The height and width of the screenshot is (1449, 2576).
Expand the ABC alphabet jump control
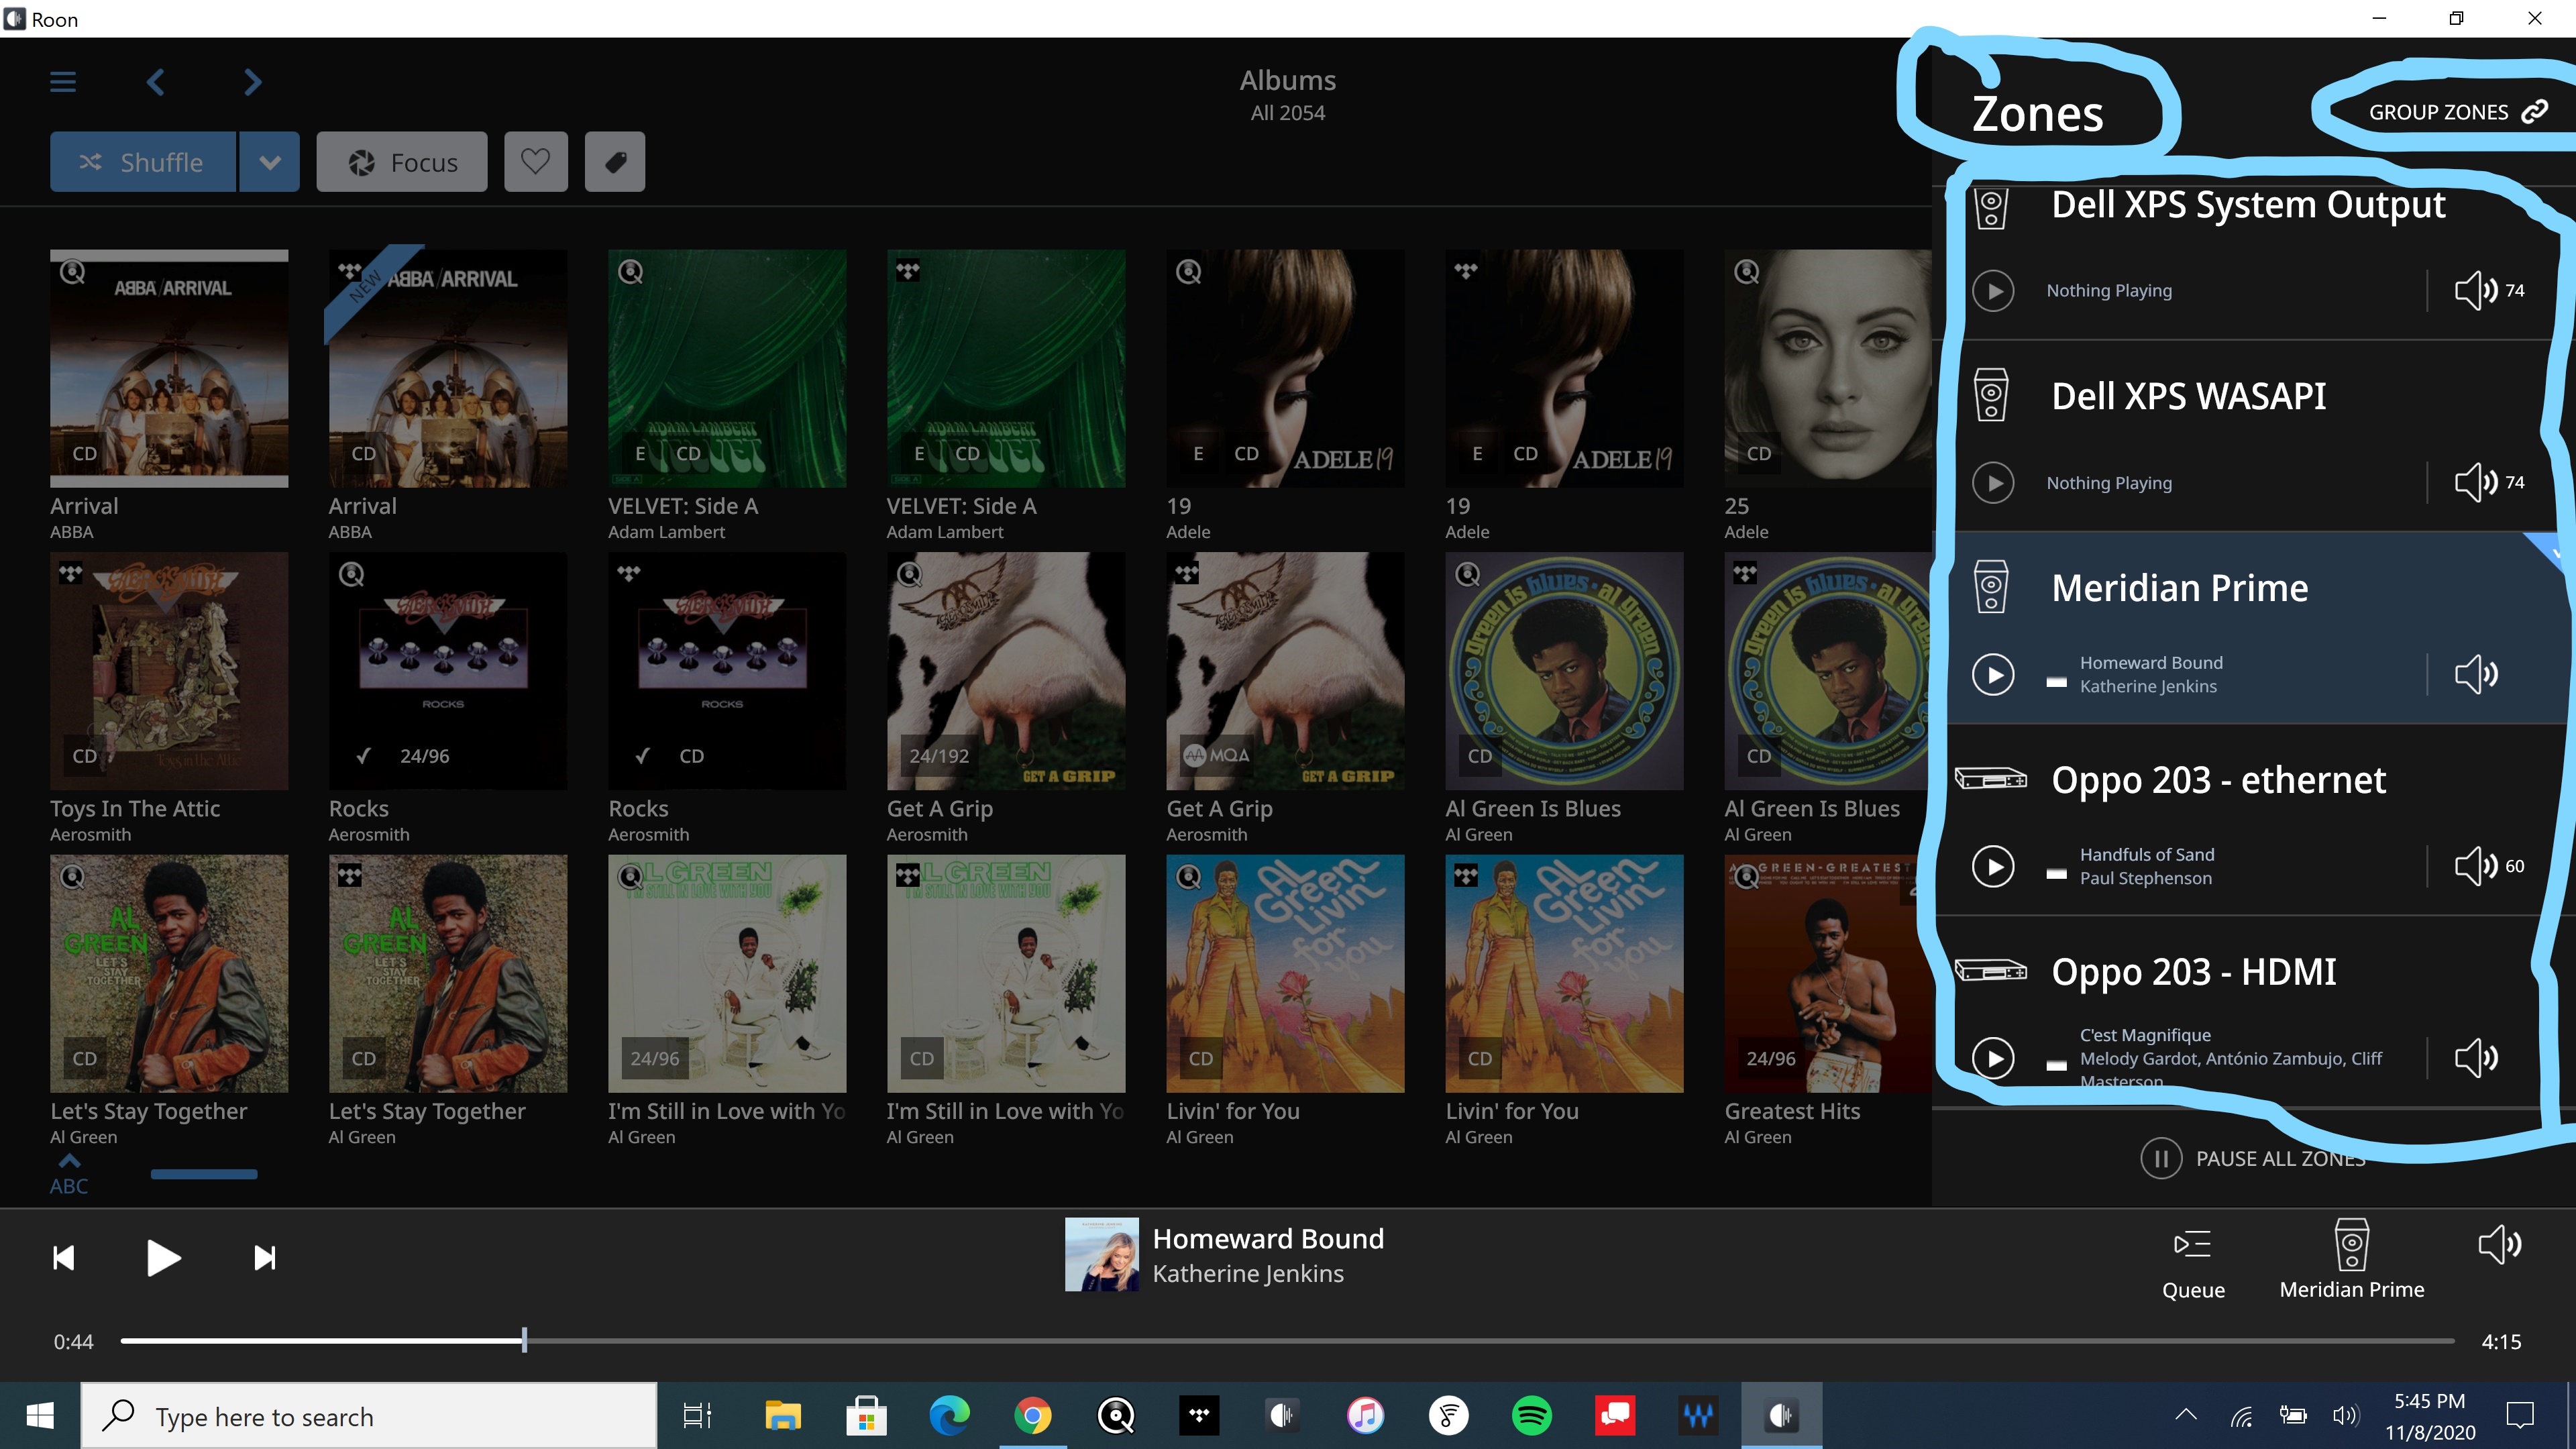(69, 1175)
